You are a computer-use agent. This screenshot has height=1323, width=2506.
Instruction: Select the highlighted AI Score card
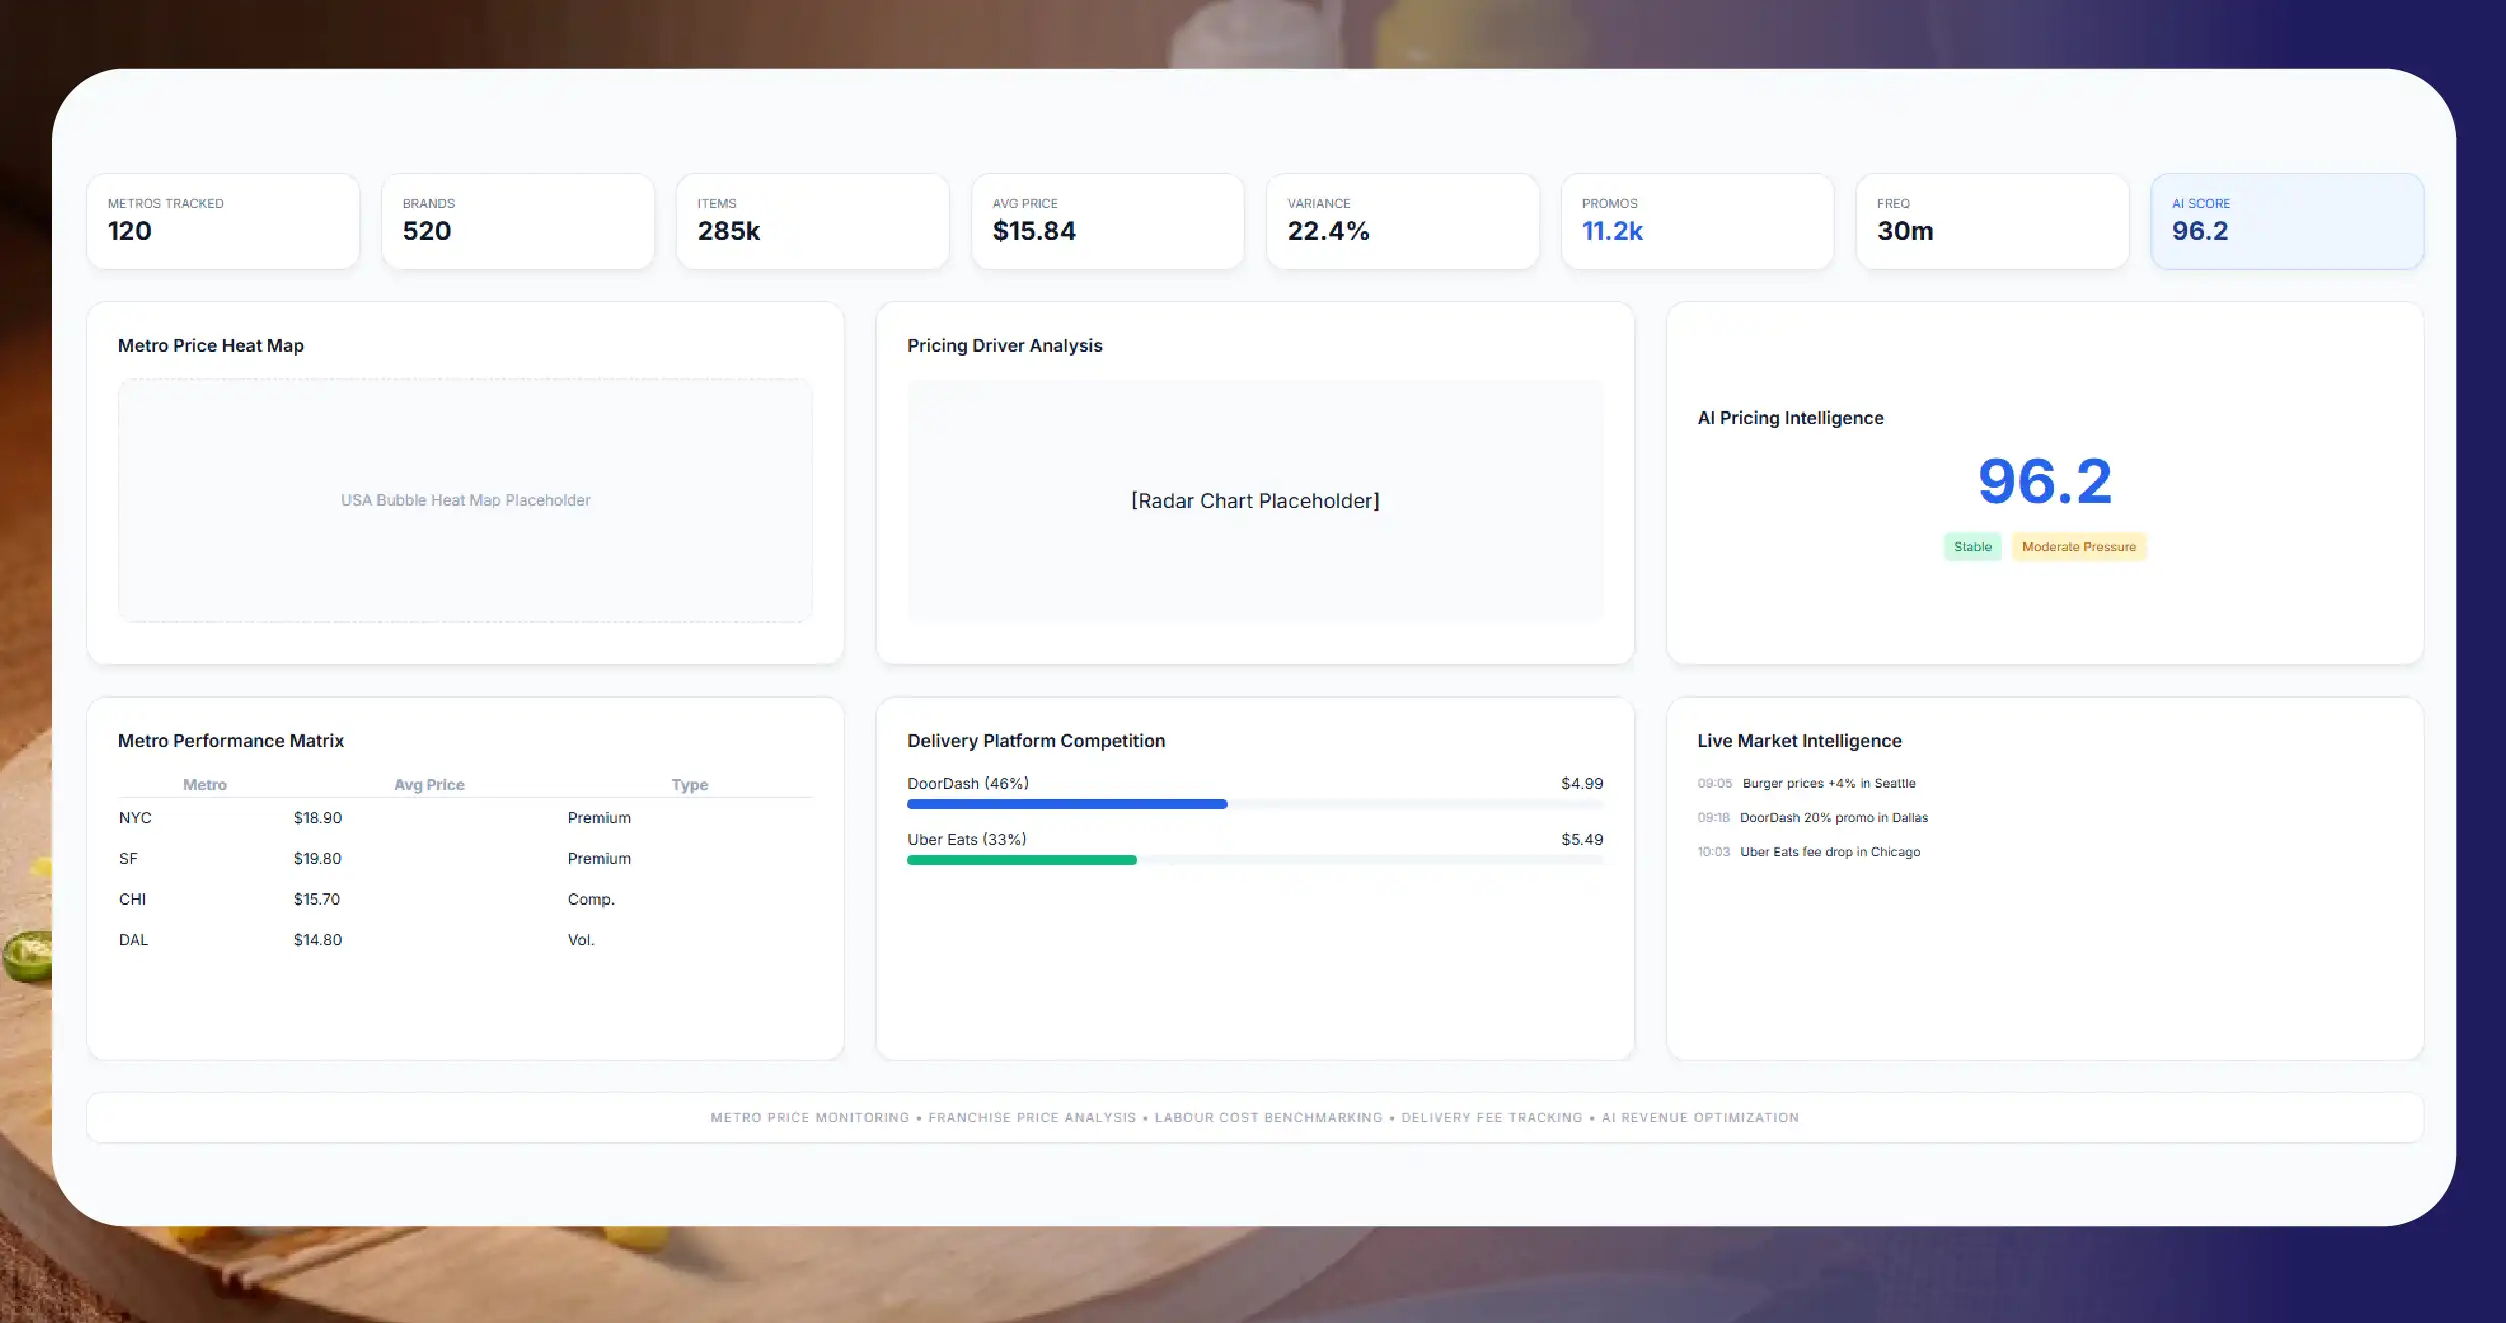[2287, 221]
